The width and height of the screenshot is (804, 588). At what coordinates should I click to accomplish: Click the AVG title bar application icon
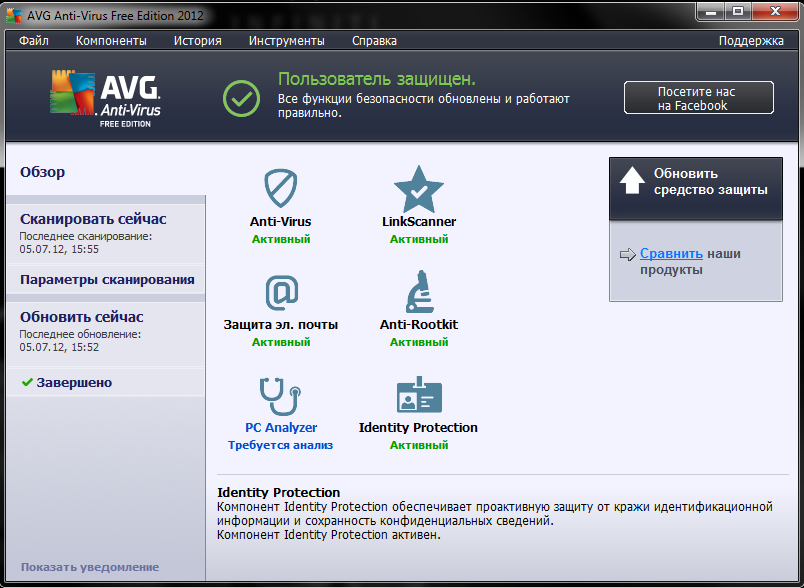[x=13, y=16]
